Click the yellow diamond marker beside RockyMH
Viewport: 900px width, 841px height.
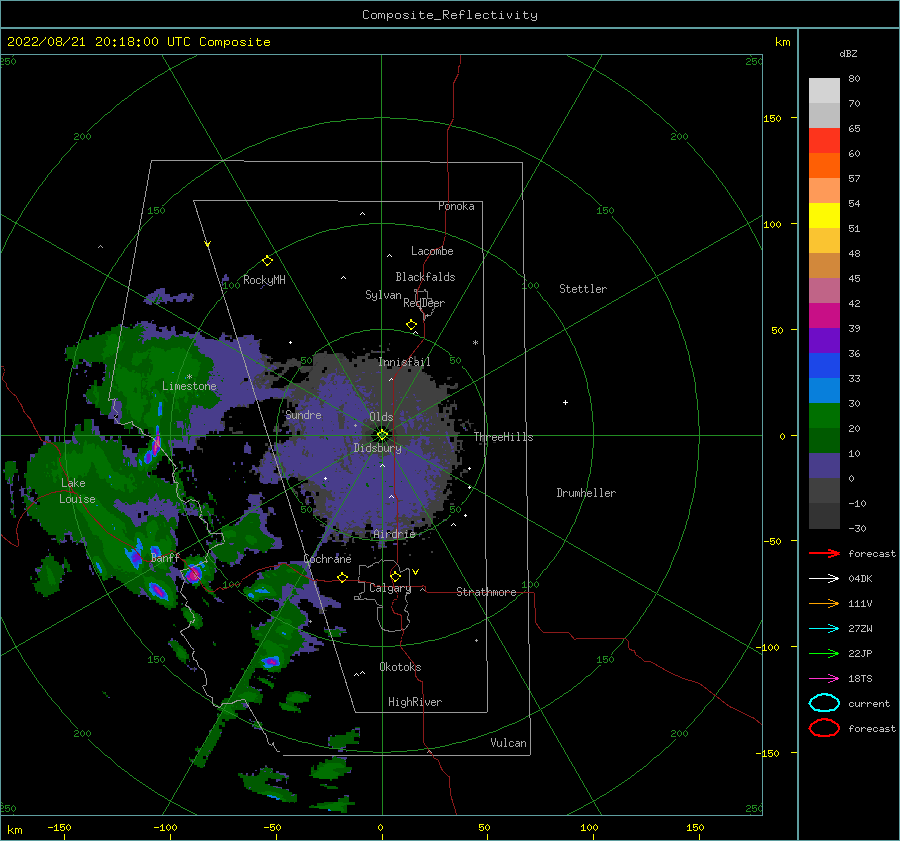267,261
